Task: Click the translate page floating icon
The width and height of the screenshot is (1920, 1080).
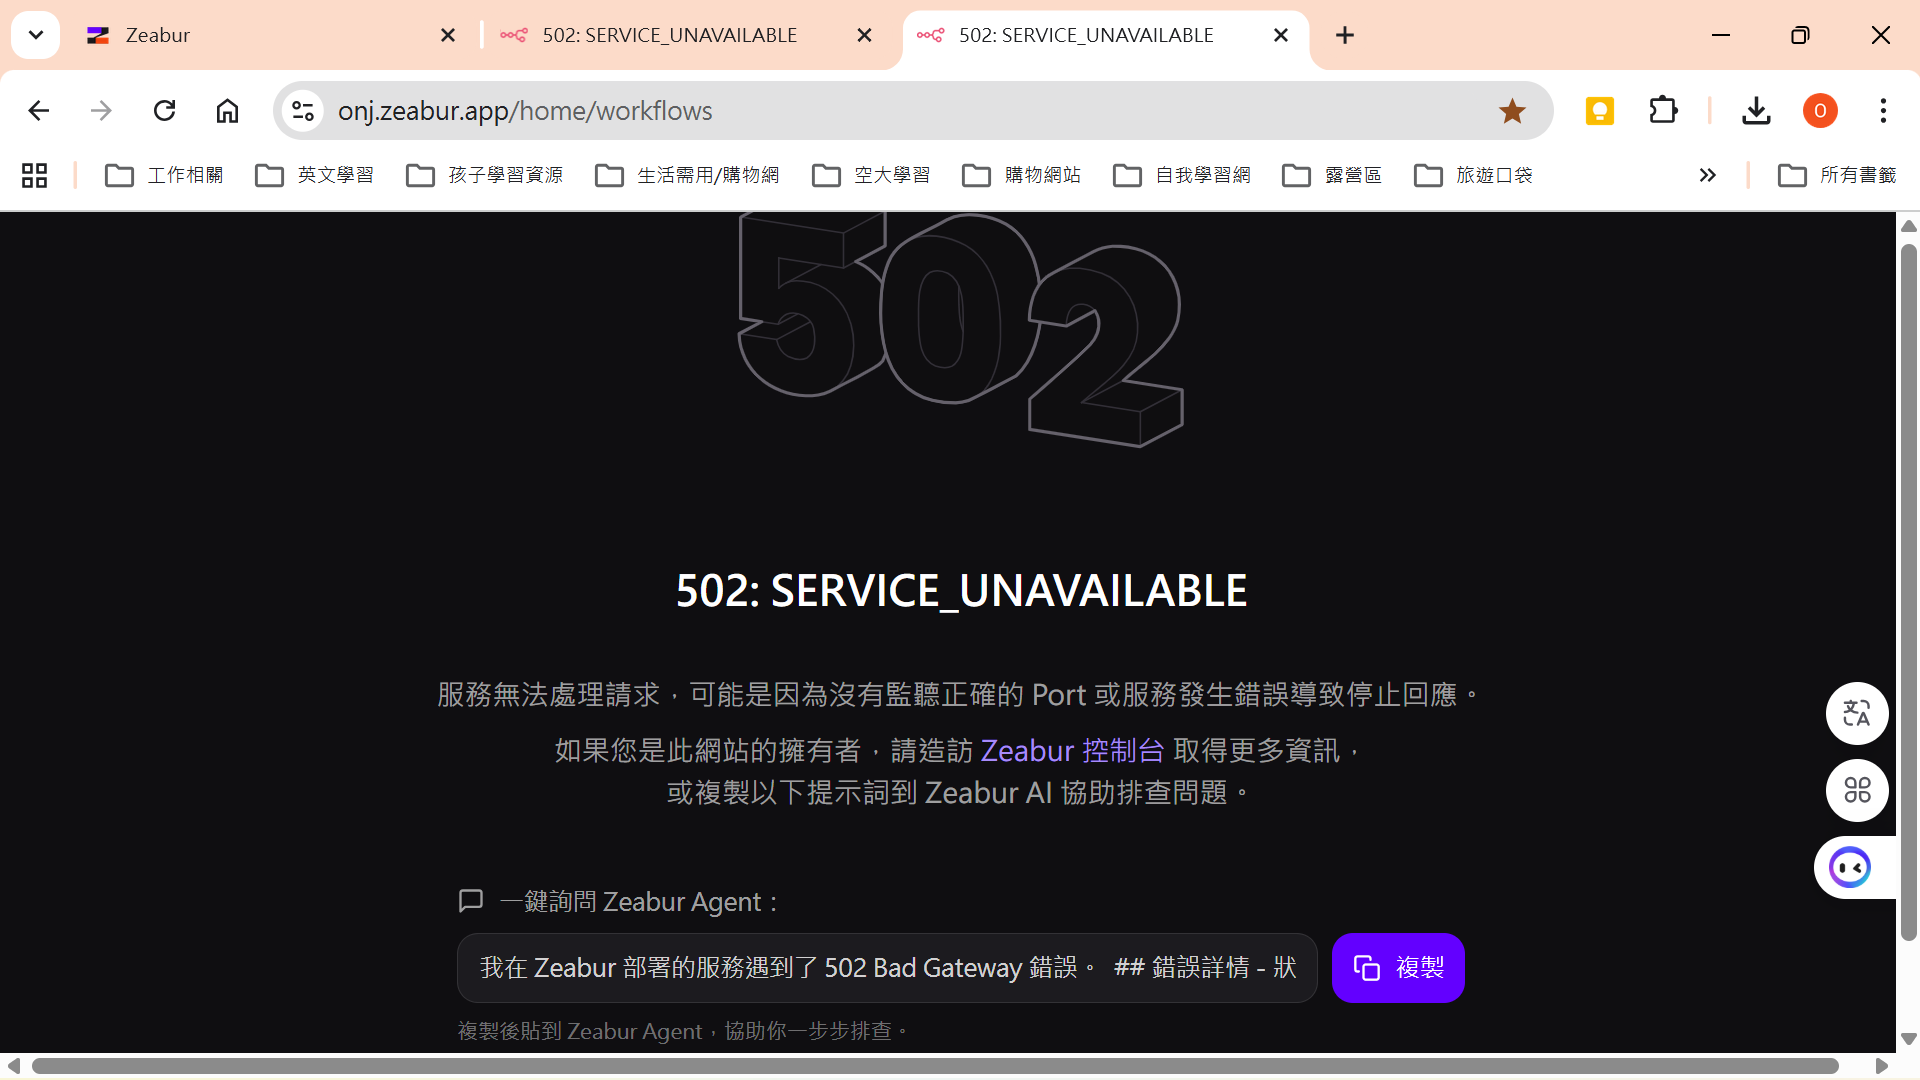Action: pyautogui.click(x=1857, y=713)
